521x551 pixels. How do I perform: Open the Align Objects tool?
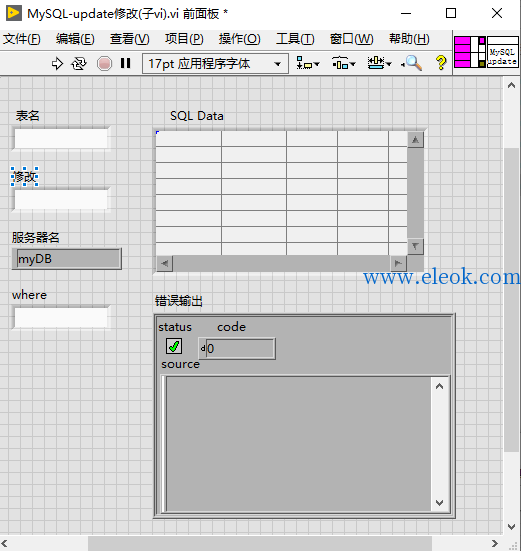[x=308, y=64]
